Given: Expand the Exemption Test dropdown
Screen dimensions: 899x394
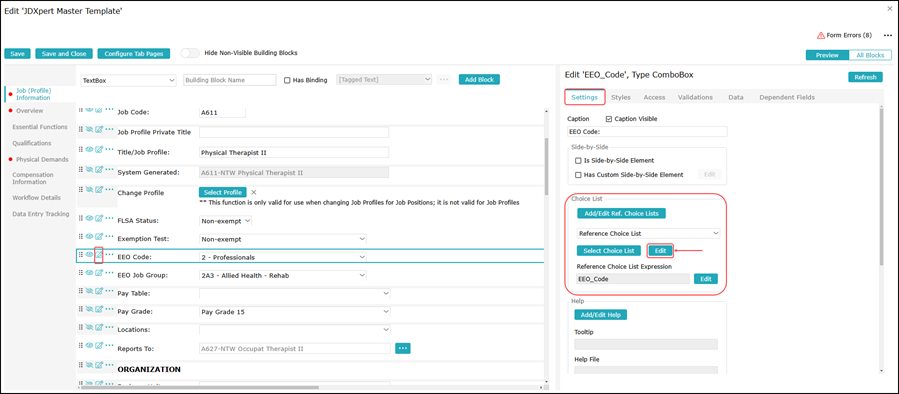Looking at the screenshot, I should (x=283, y=239).
